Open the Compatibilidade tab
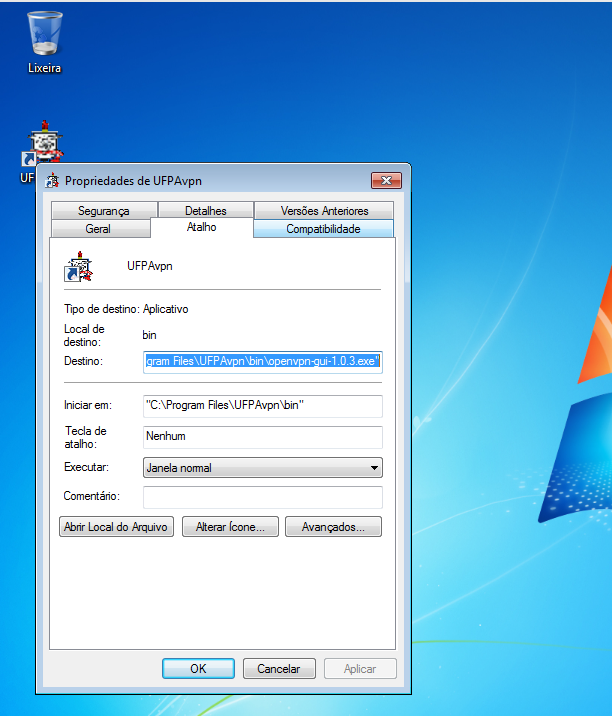 coord(323,228)
